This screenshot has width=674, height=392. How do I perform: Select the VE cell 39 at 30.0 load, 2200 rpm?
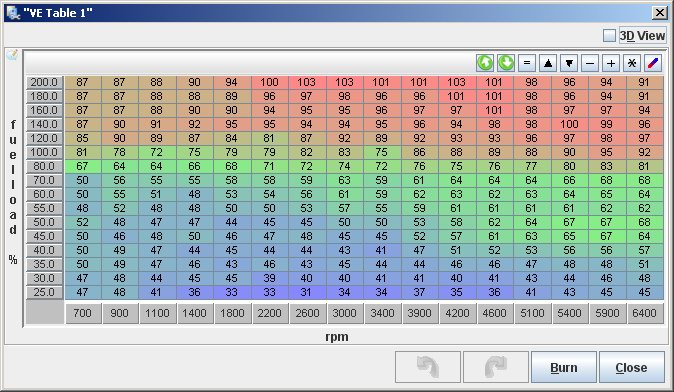pyautogui.click(x=270, y=278)
